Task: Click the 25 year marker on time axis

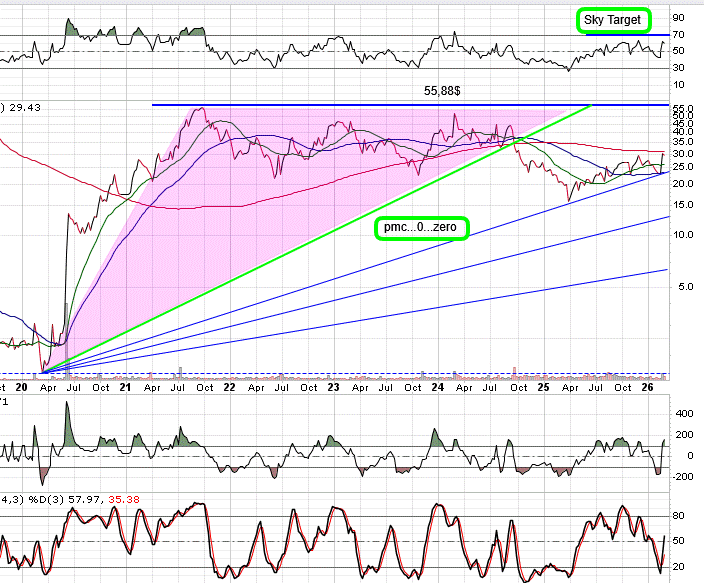Action: point(543,387)
